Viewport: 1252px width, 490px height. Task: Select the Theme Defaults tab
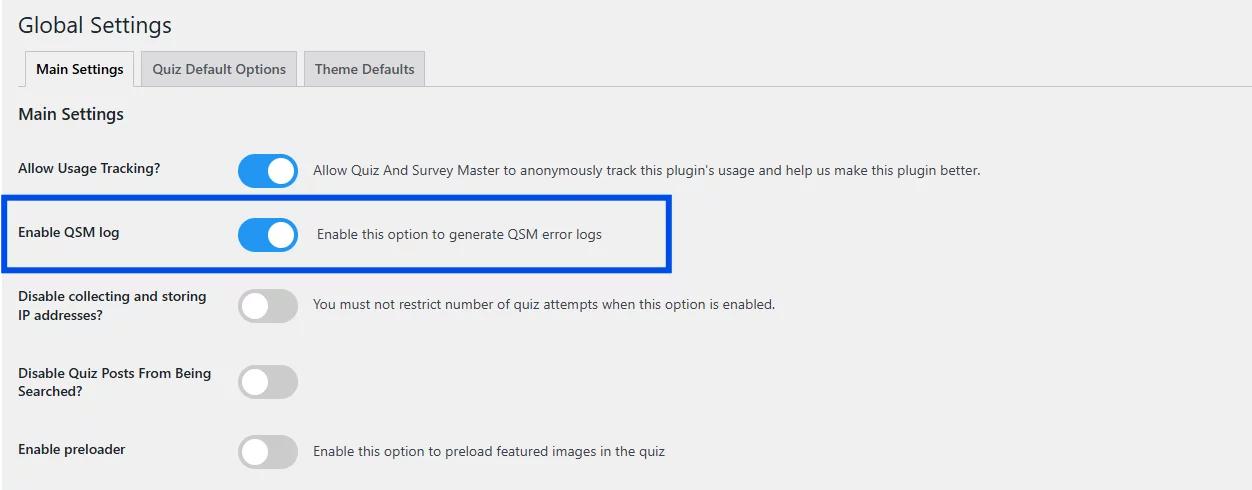click(x=364, y=69)
